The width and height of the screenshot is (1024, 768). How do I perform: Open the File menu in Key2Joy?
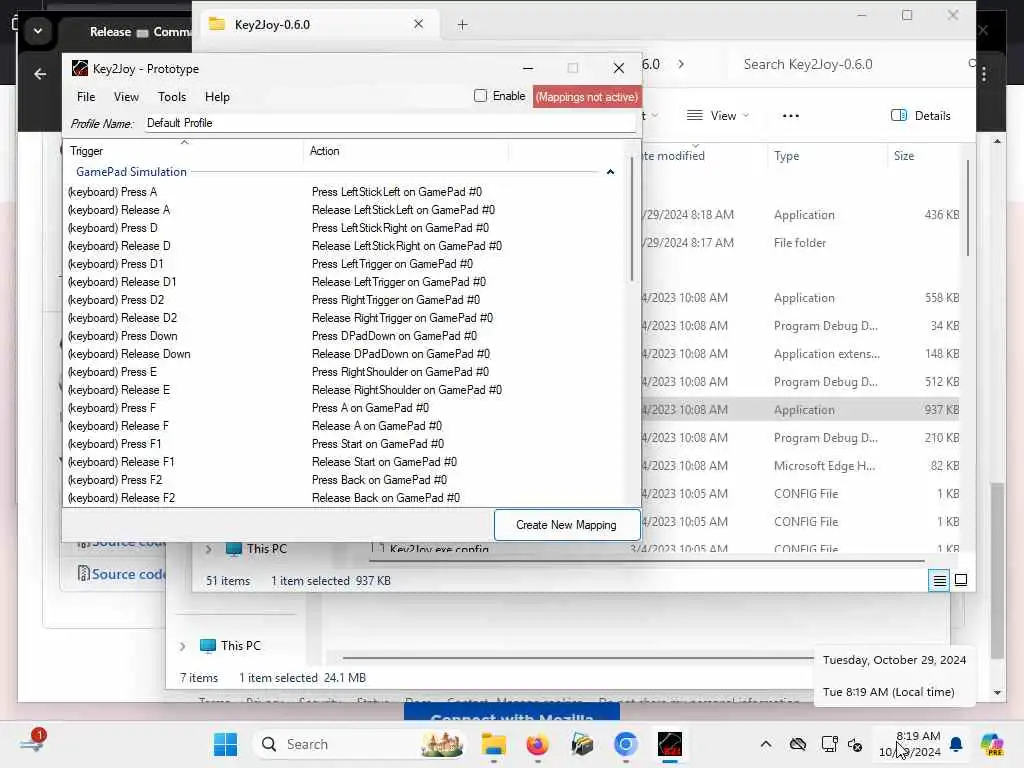click(x=86, y=97)
